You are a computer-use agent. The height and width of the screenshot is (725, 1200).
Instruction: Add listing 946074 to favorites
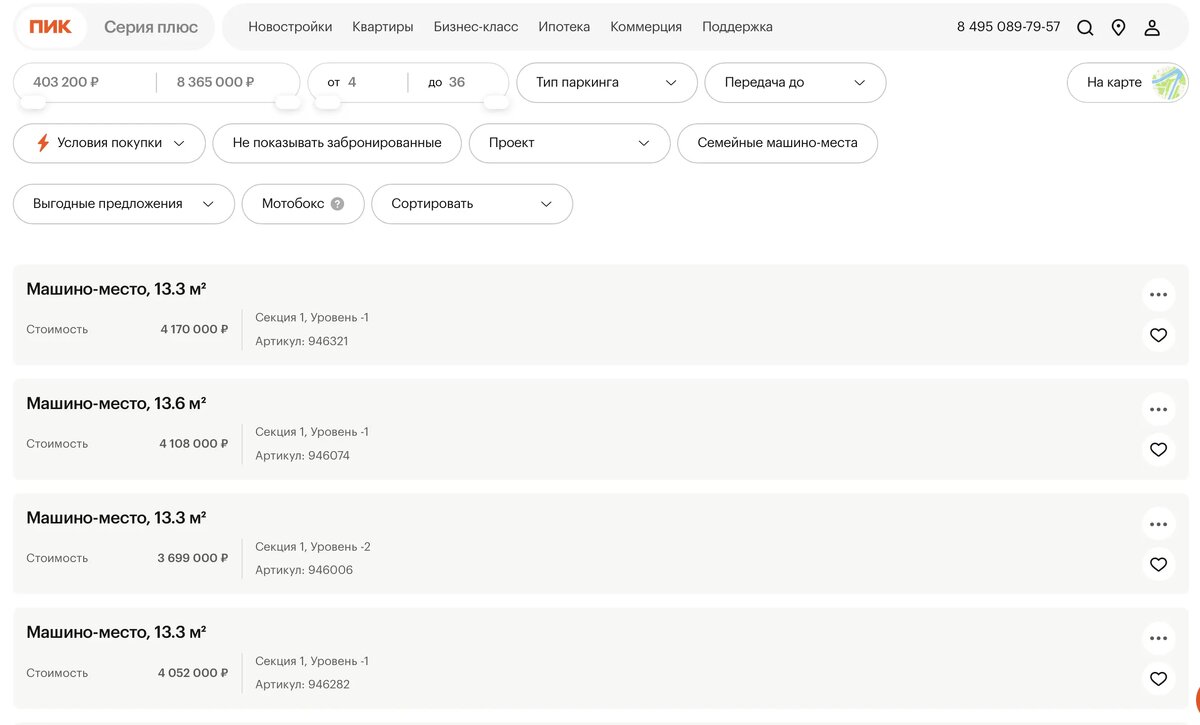coord(1158,450)
